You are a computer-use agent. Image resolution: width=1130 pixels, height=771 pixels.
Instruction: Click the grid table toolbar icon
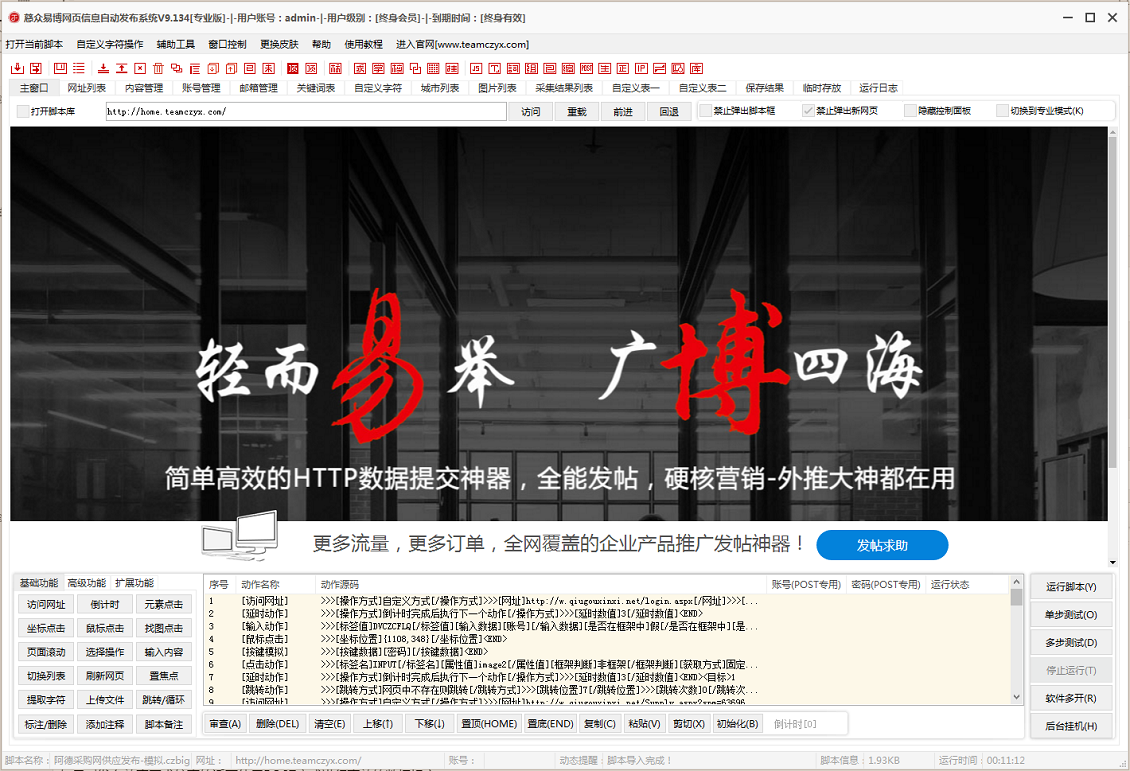(x=432, y=68)
